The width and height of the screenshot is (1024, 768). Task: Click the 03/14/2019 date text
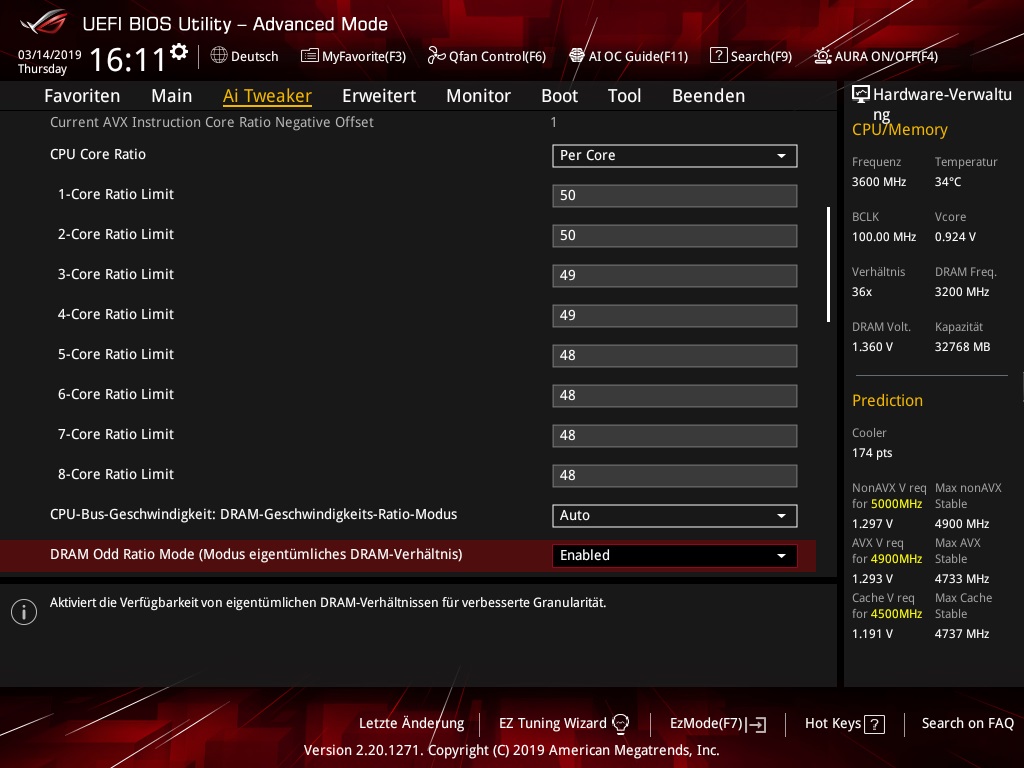pos(50,55)
